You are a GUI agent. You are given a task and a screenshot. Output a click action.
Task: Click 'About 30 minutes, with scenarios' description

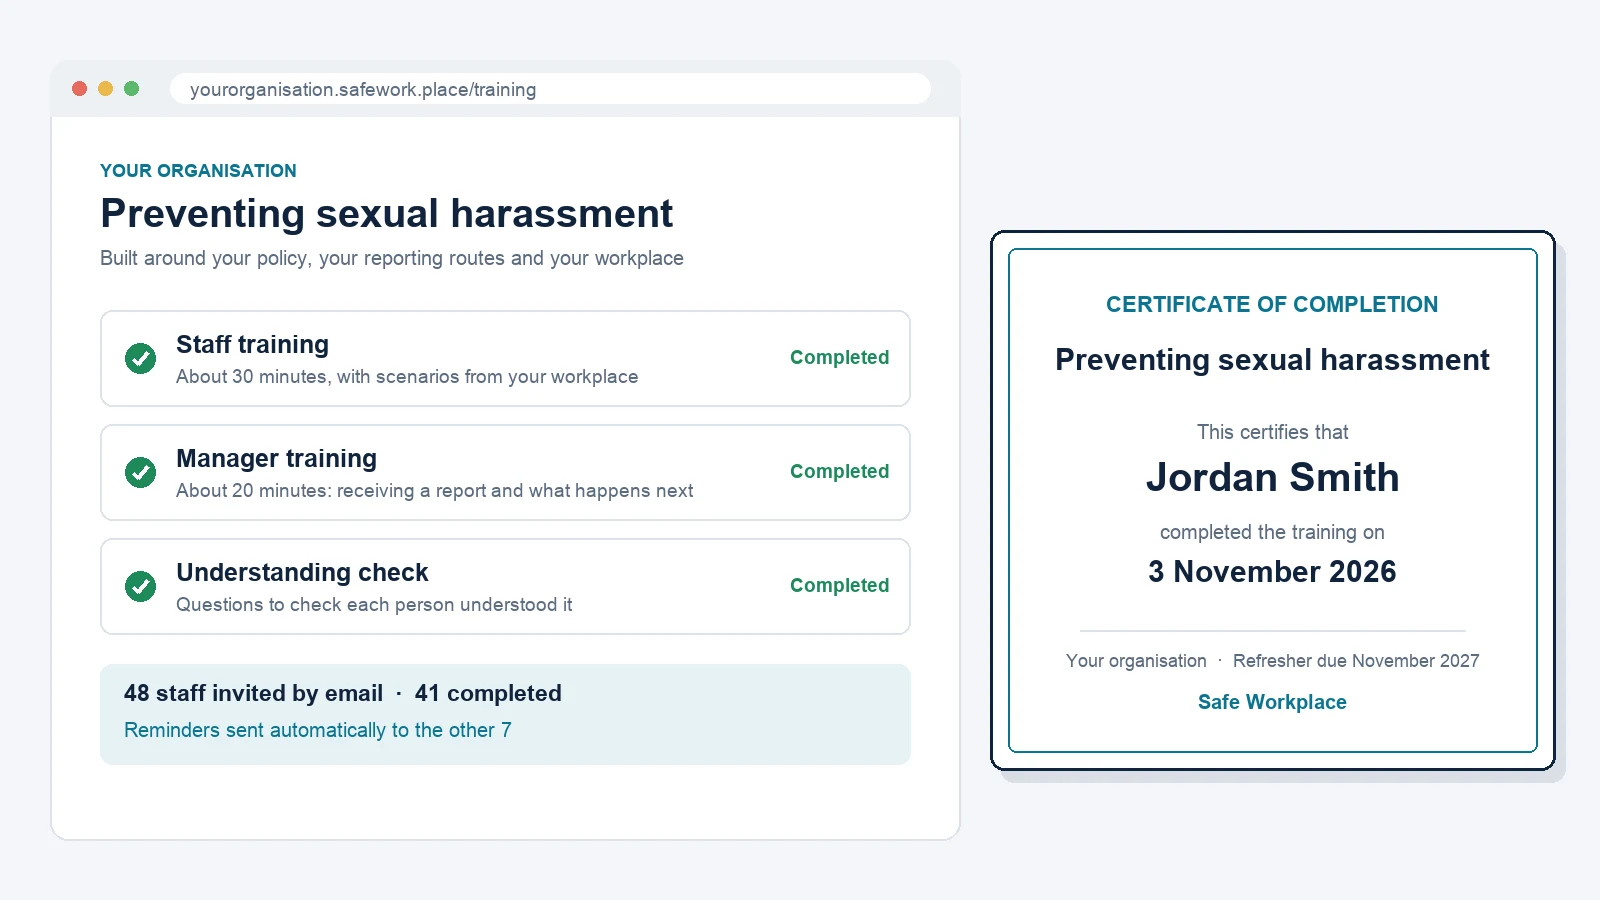click(x=407, y=377)
